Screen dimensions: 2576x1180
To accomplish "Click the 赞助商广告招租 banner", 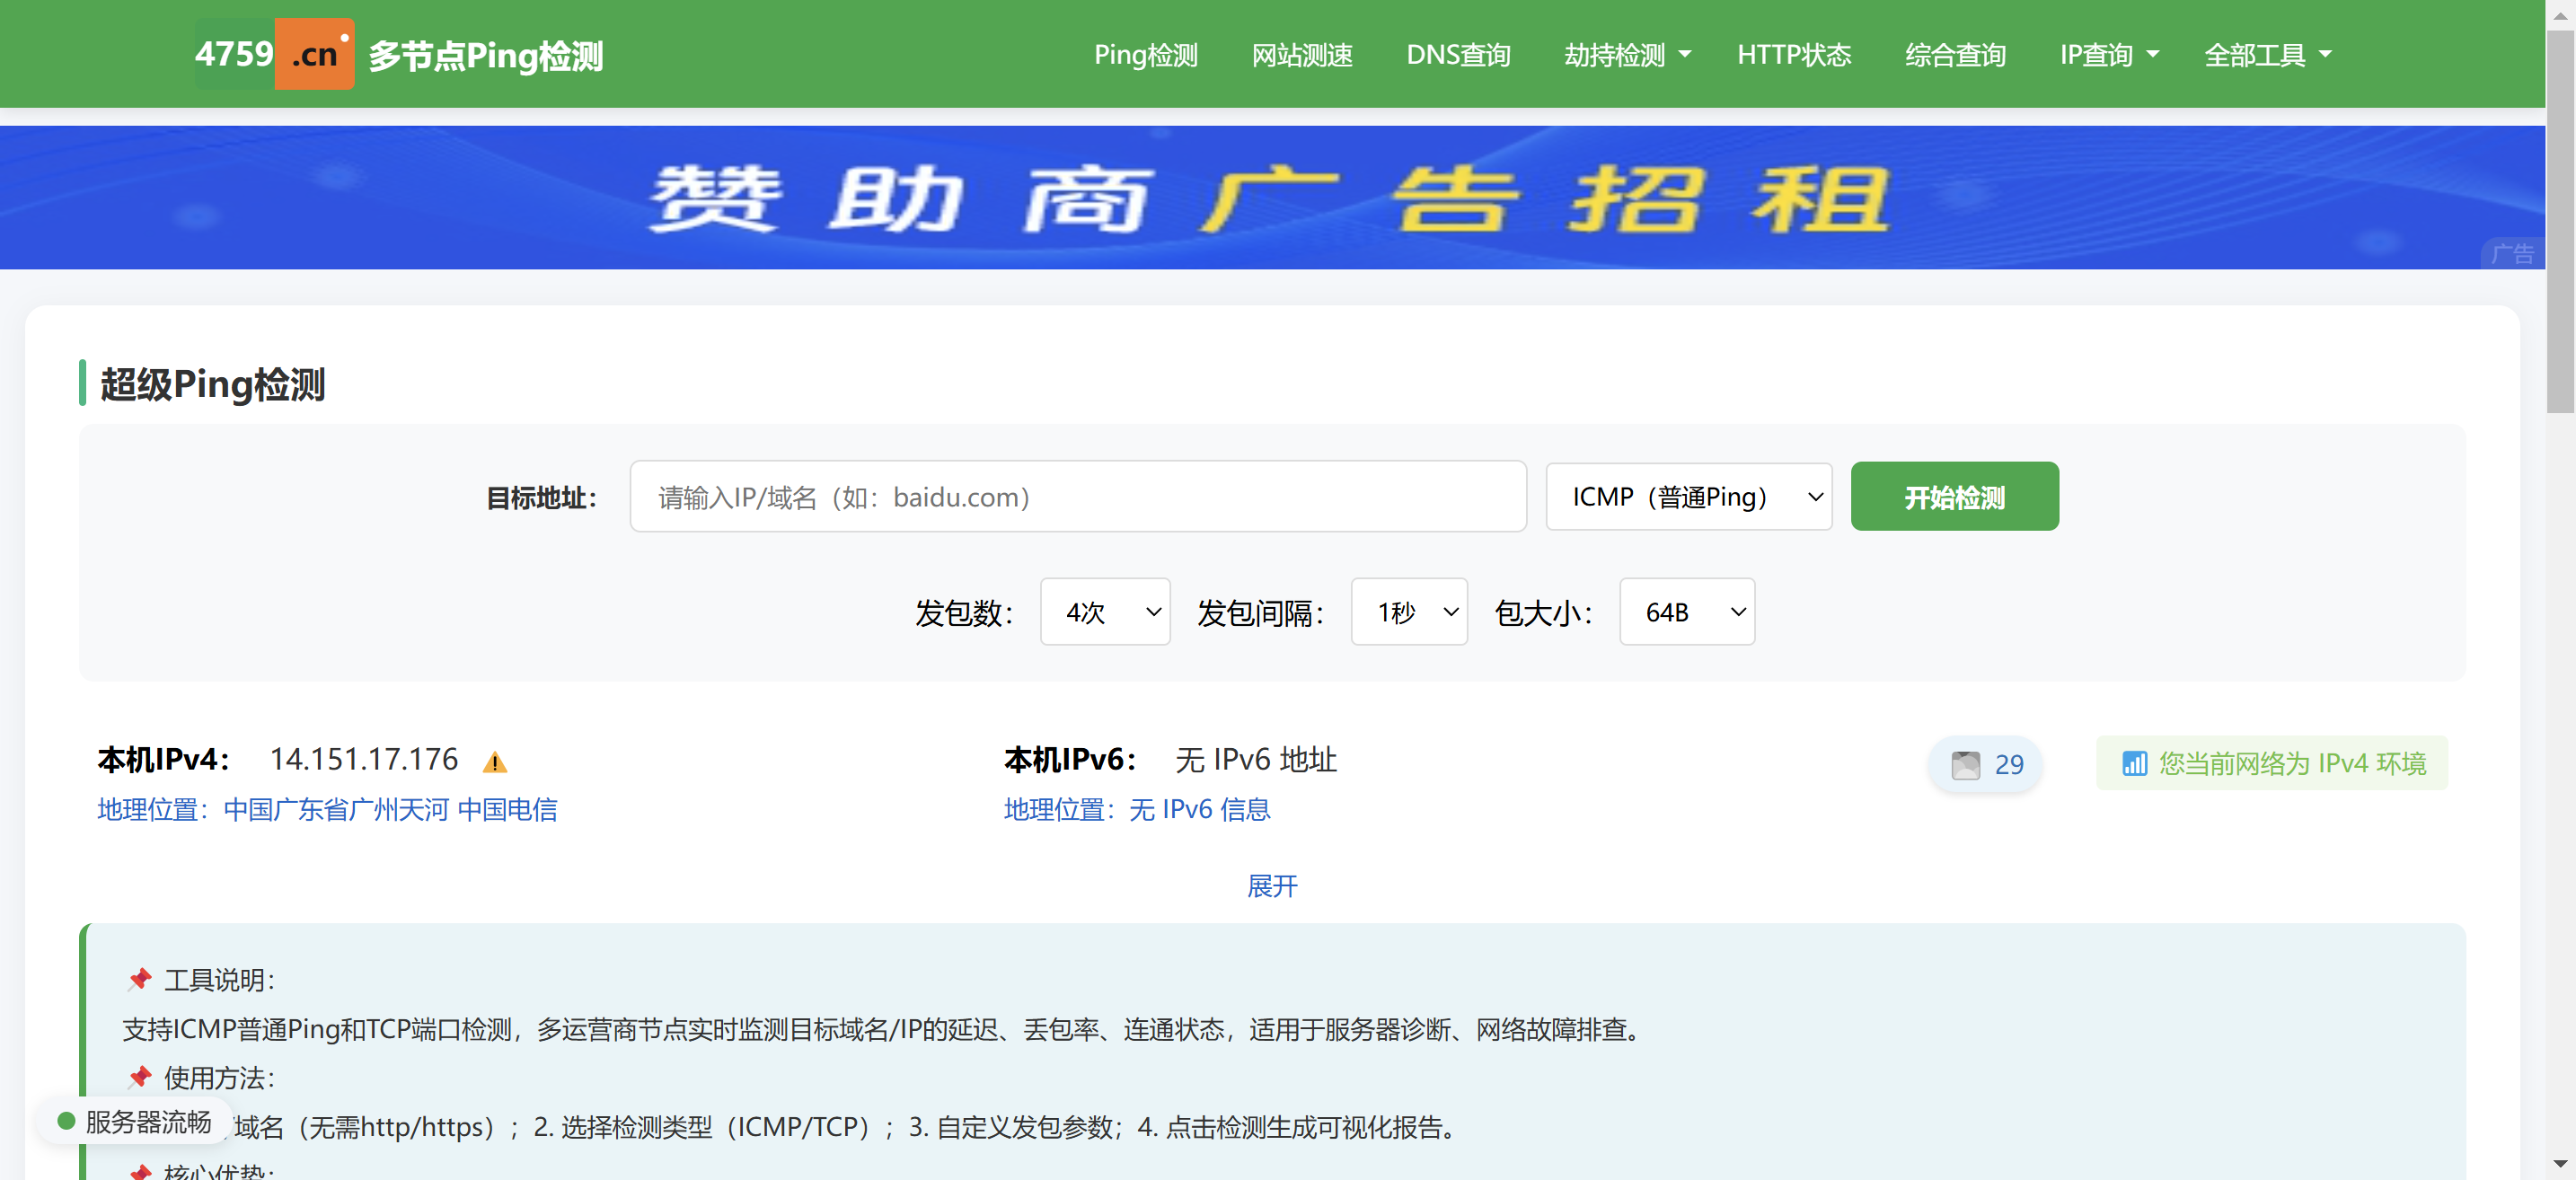I will [1272, 197].
